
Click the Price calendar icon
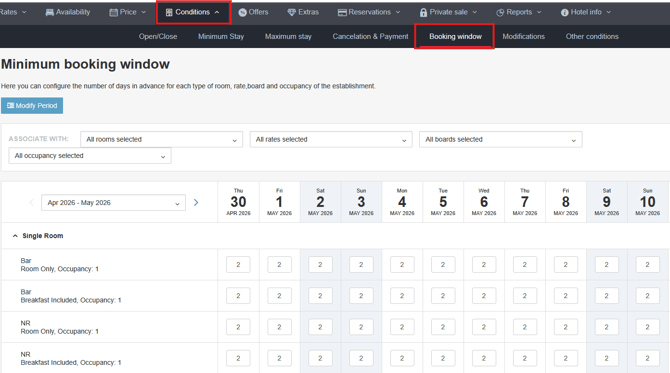coord(113,12)
